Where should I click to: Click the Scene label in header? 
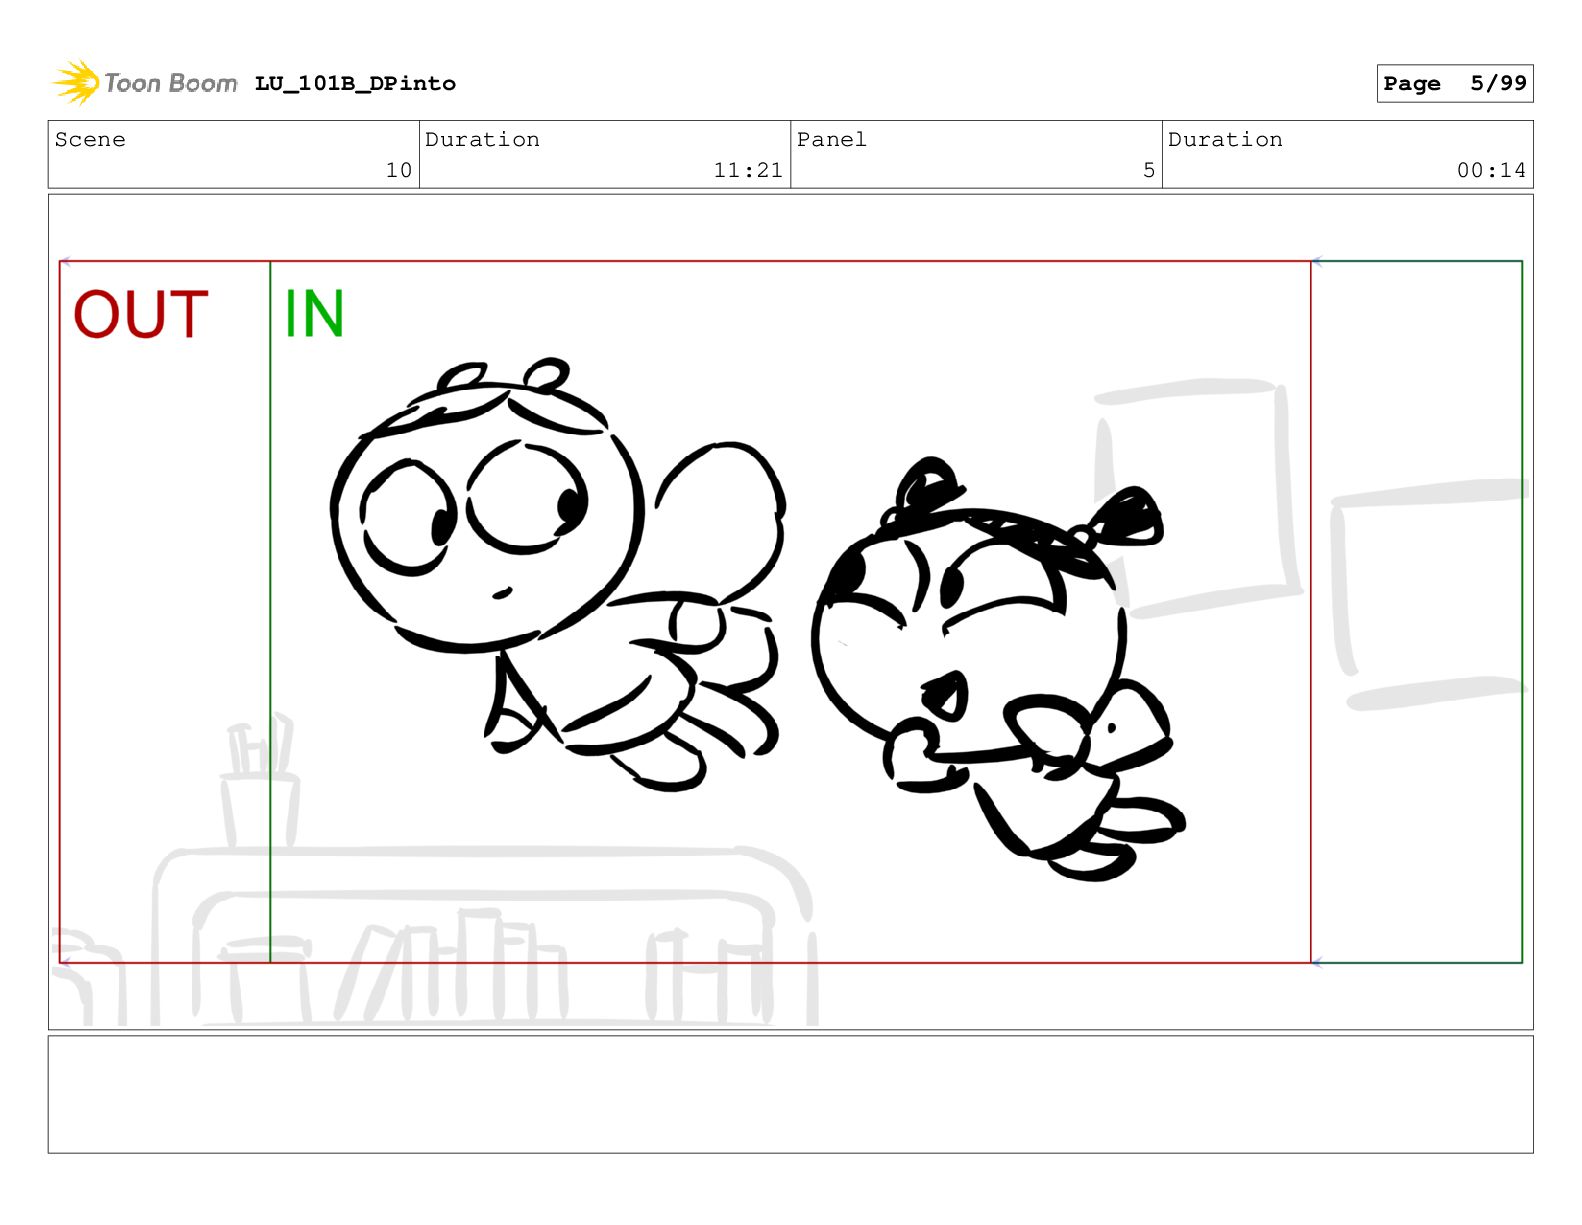(x=90, y=139)
